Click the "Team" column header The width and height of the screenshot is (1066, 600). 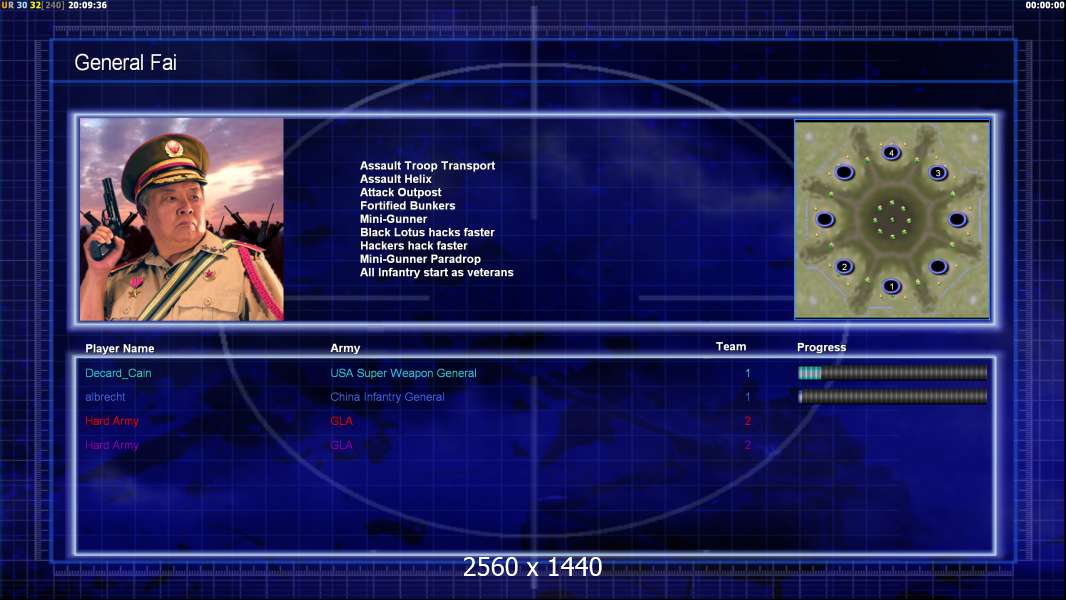pos(731,347)
